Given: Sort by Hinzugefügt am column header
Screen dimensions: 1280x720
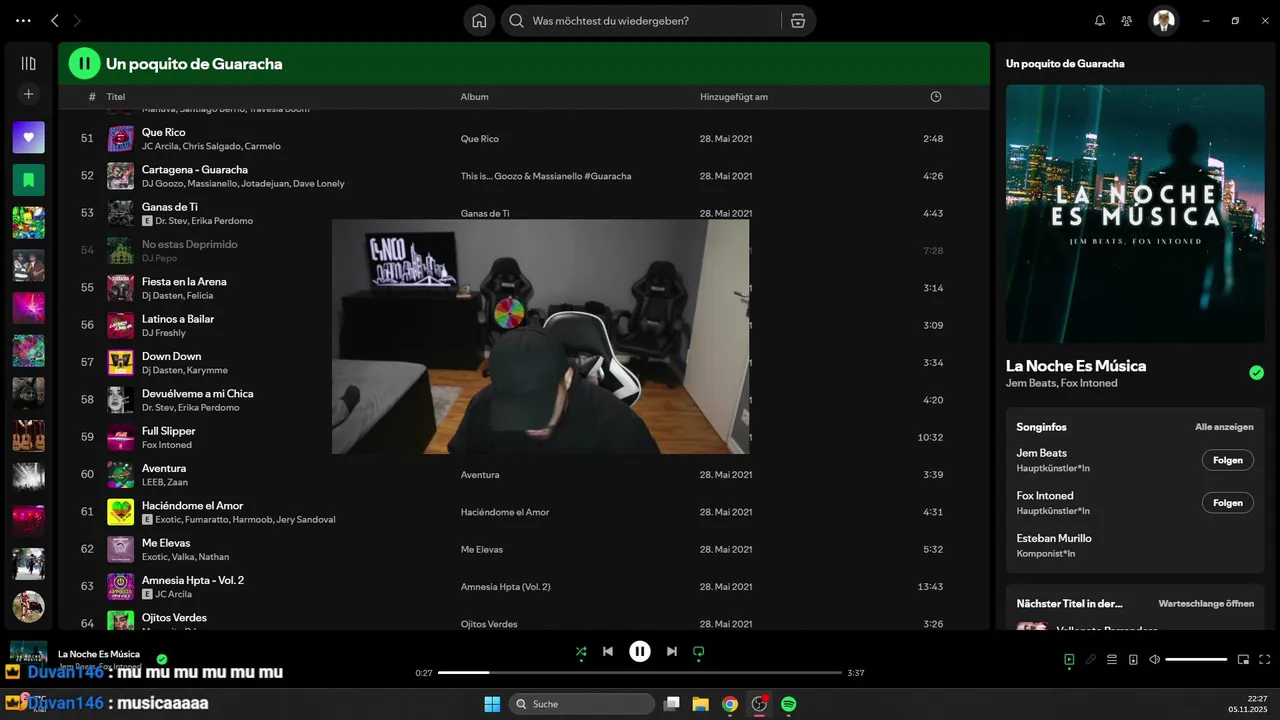Looking at the screenshot, I should tap(734, 97).
